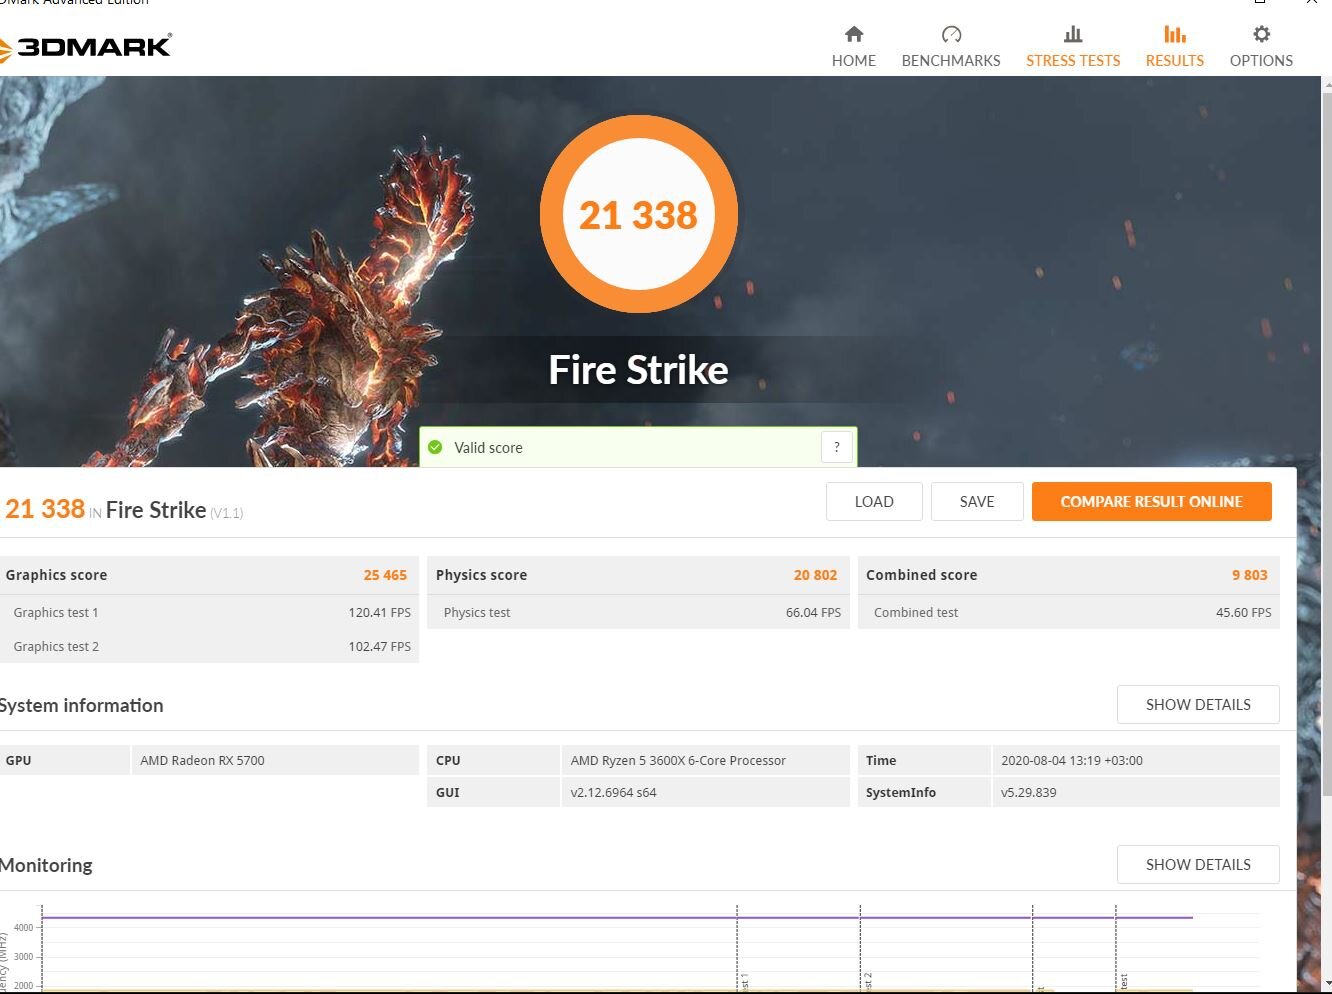
Task: Click the Results bars icon
Action: [x=1175, y=35]
